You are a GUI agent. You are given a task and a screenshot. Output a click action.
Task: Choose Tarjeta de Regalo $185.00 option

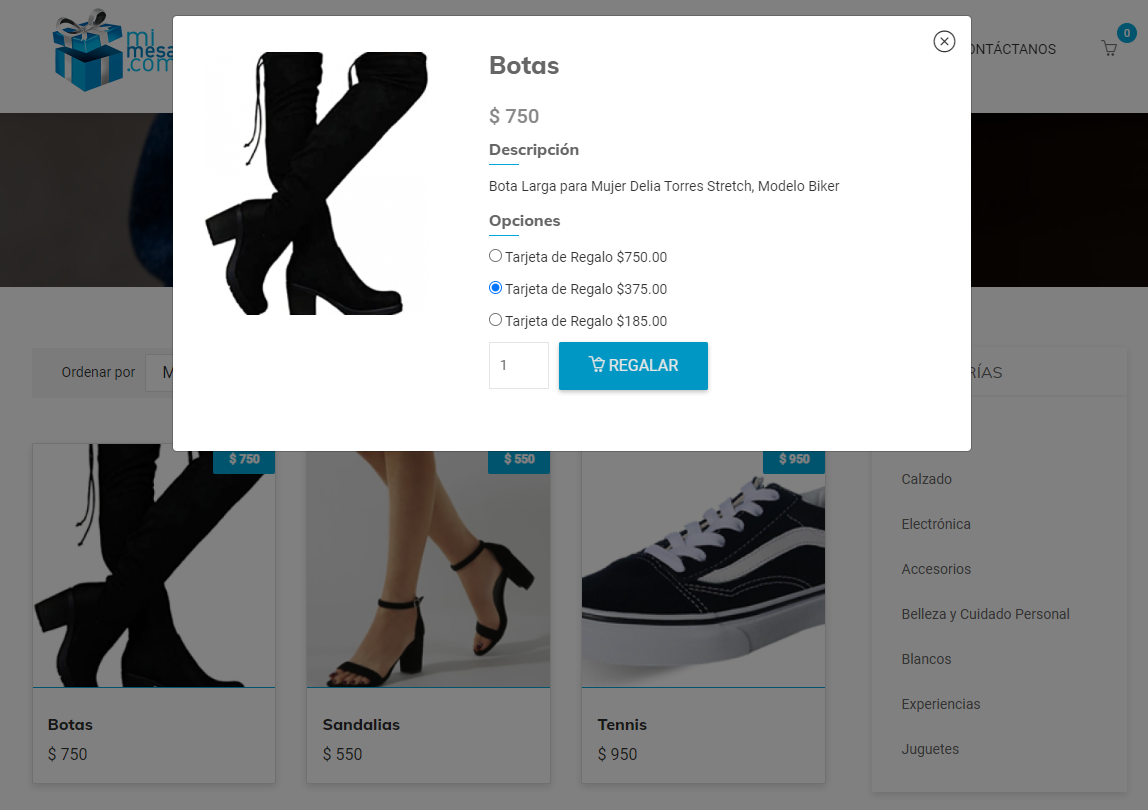495,320
